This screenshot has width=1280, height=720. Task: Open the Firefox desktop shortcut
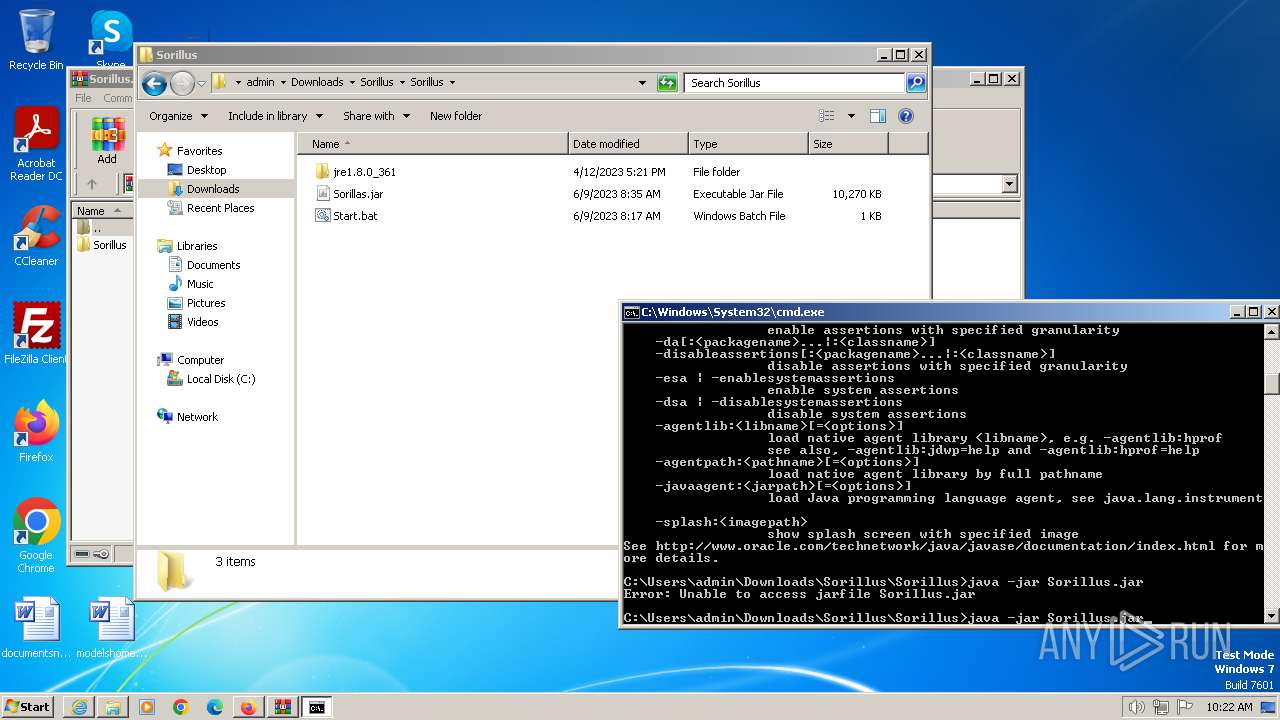(36, 431)
